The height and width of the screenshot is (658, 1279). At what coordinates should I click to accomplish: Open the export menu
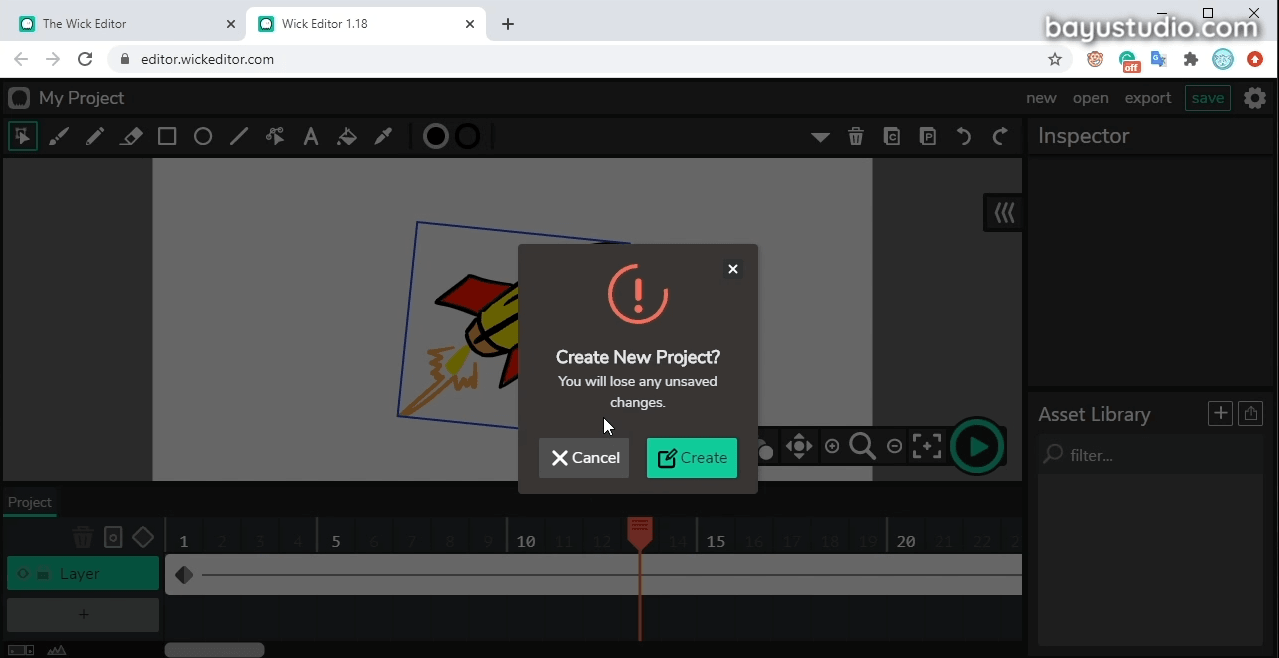(1147, 97)
